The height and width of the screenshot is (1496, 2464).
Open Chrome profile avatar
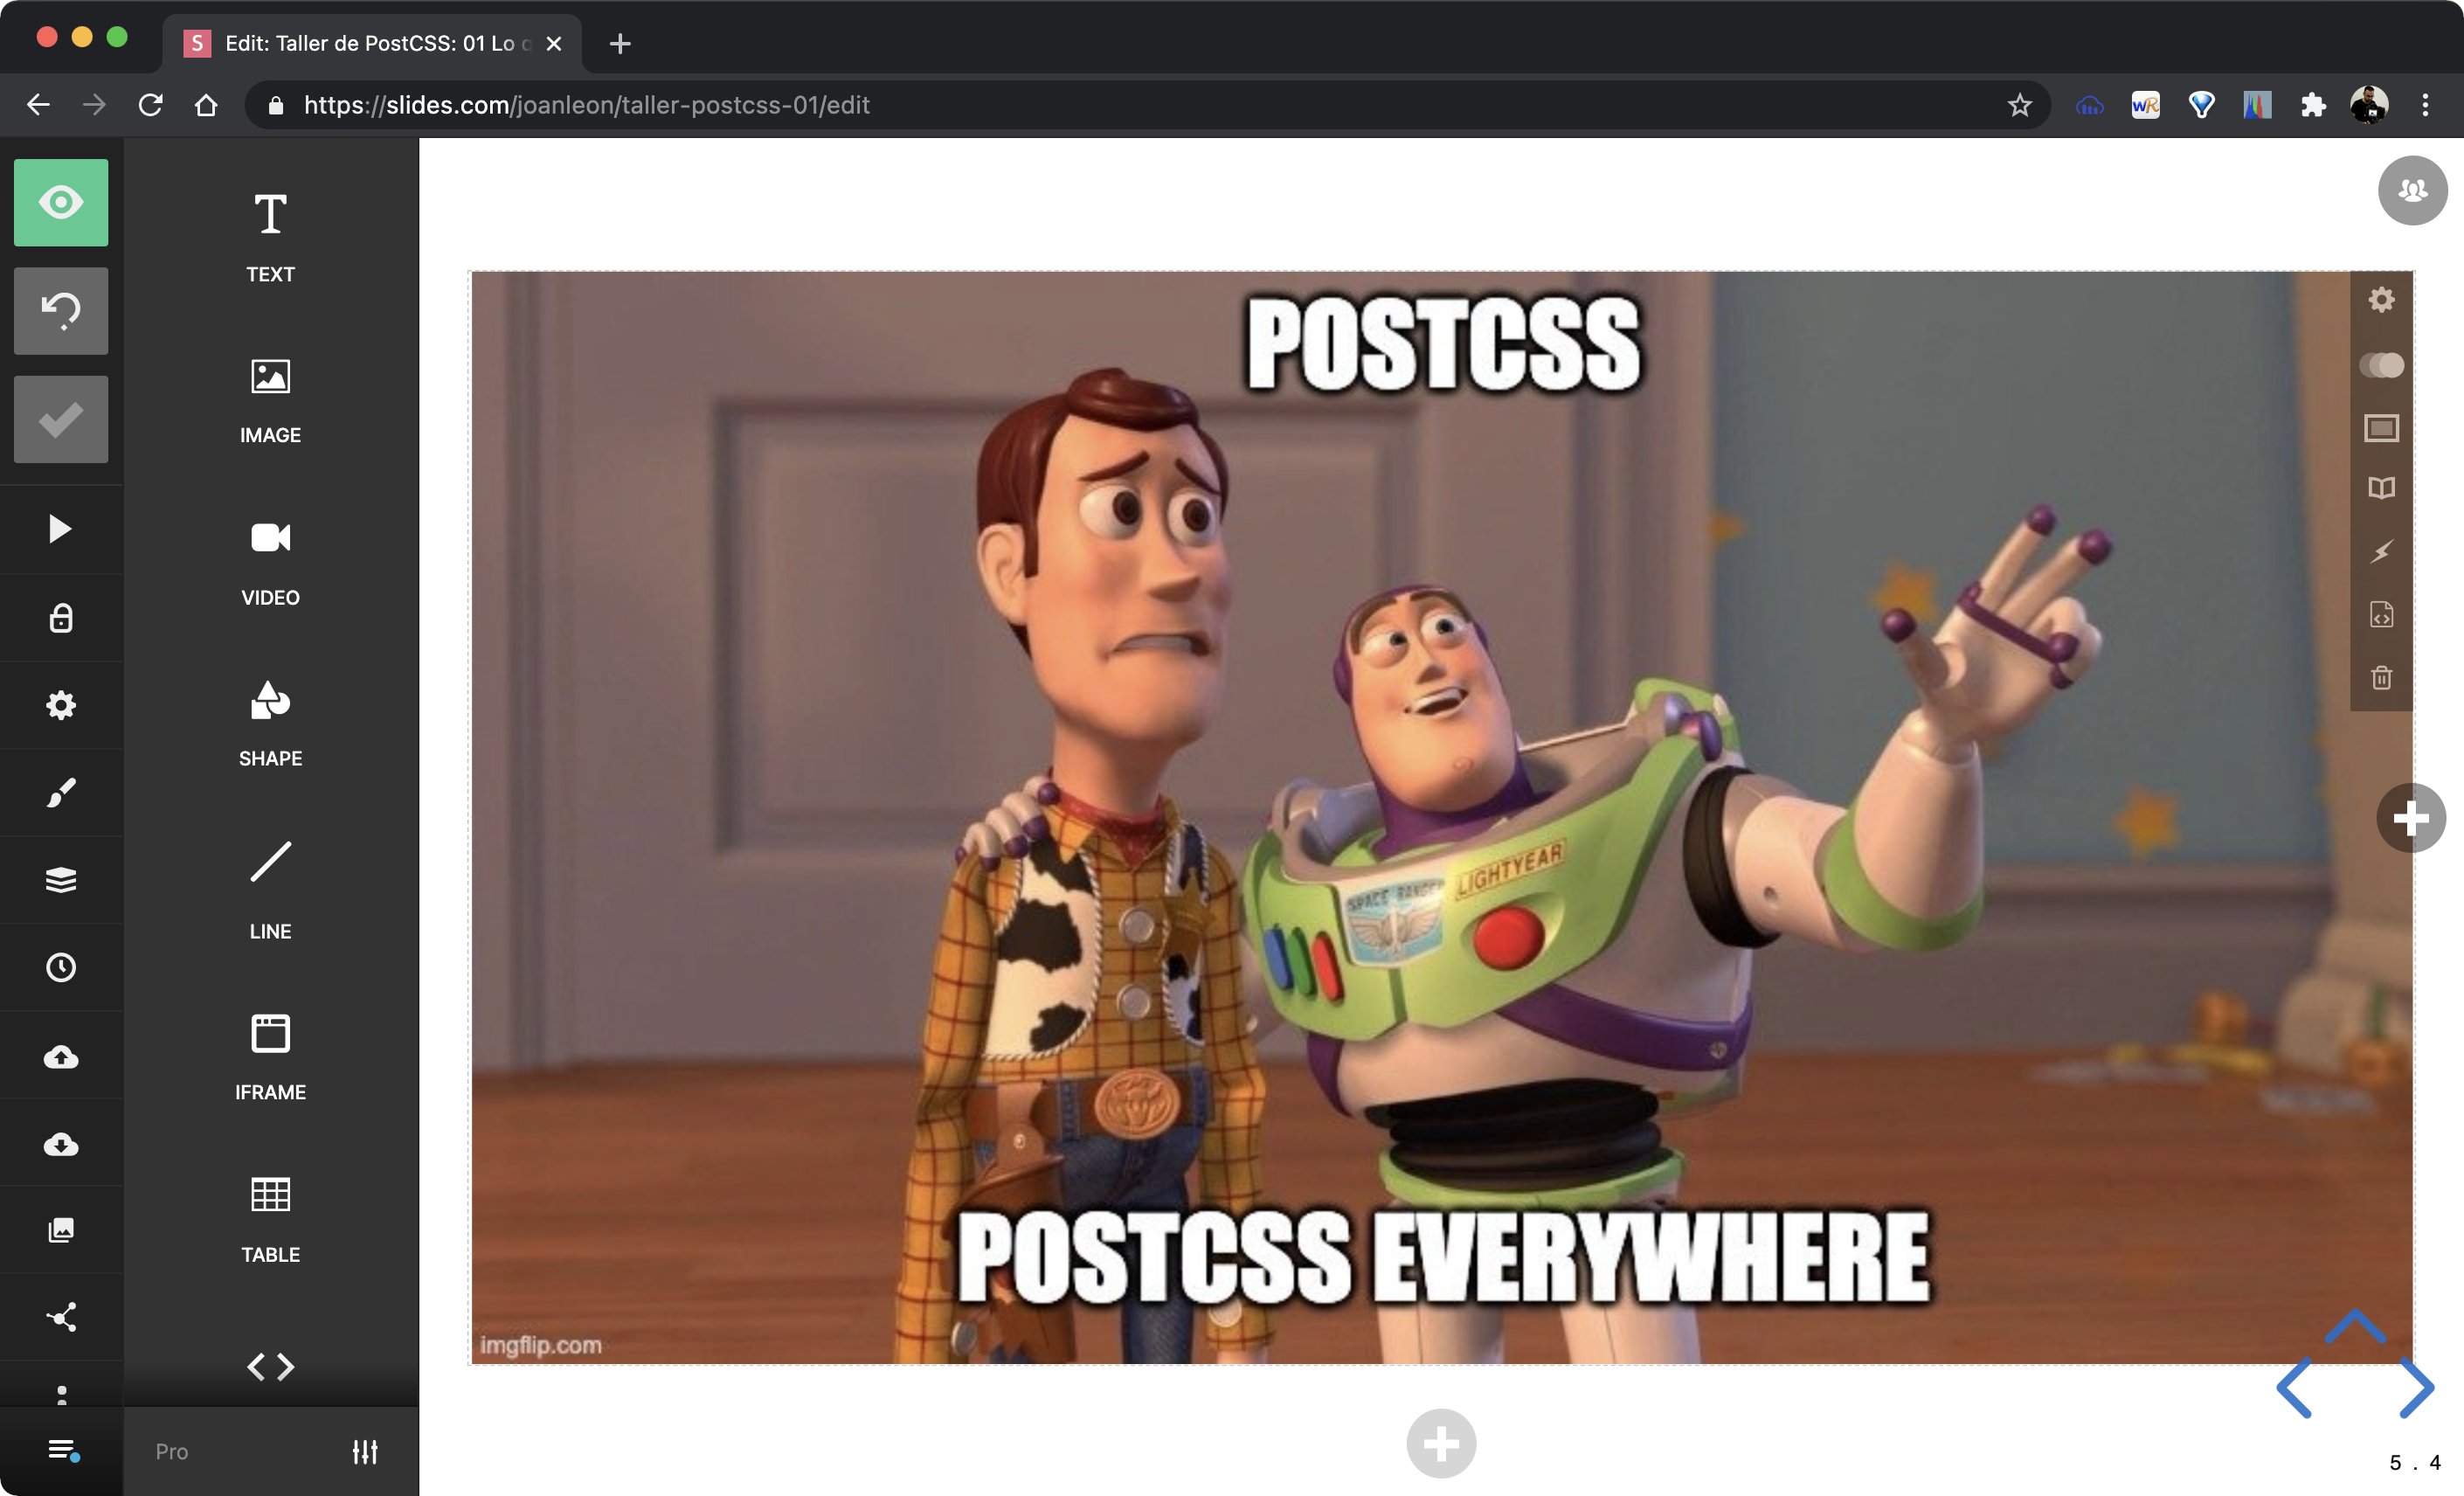(x=2368, y=105)
